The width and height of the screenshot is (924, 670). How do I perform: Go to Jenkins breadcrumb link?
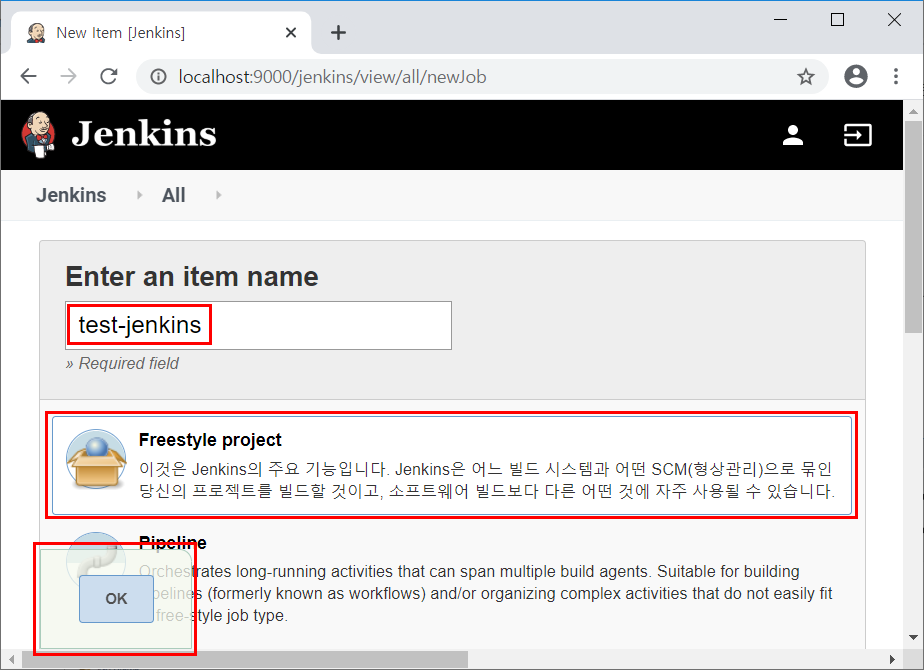click(x=71, y=195)
